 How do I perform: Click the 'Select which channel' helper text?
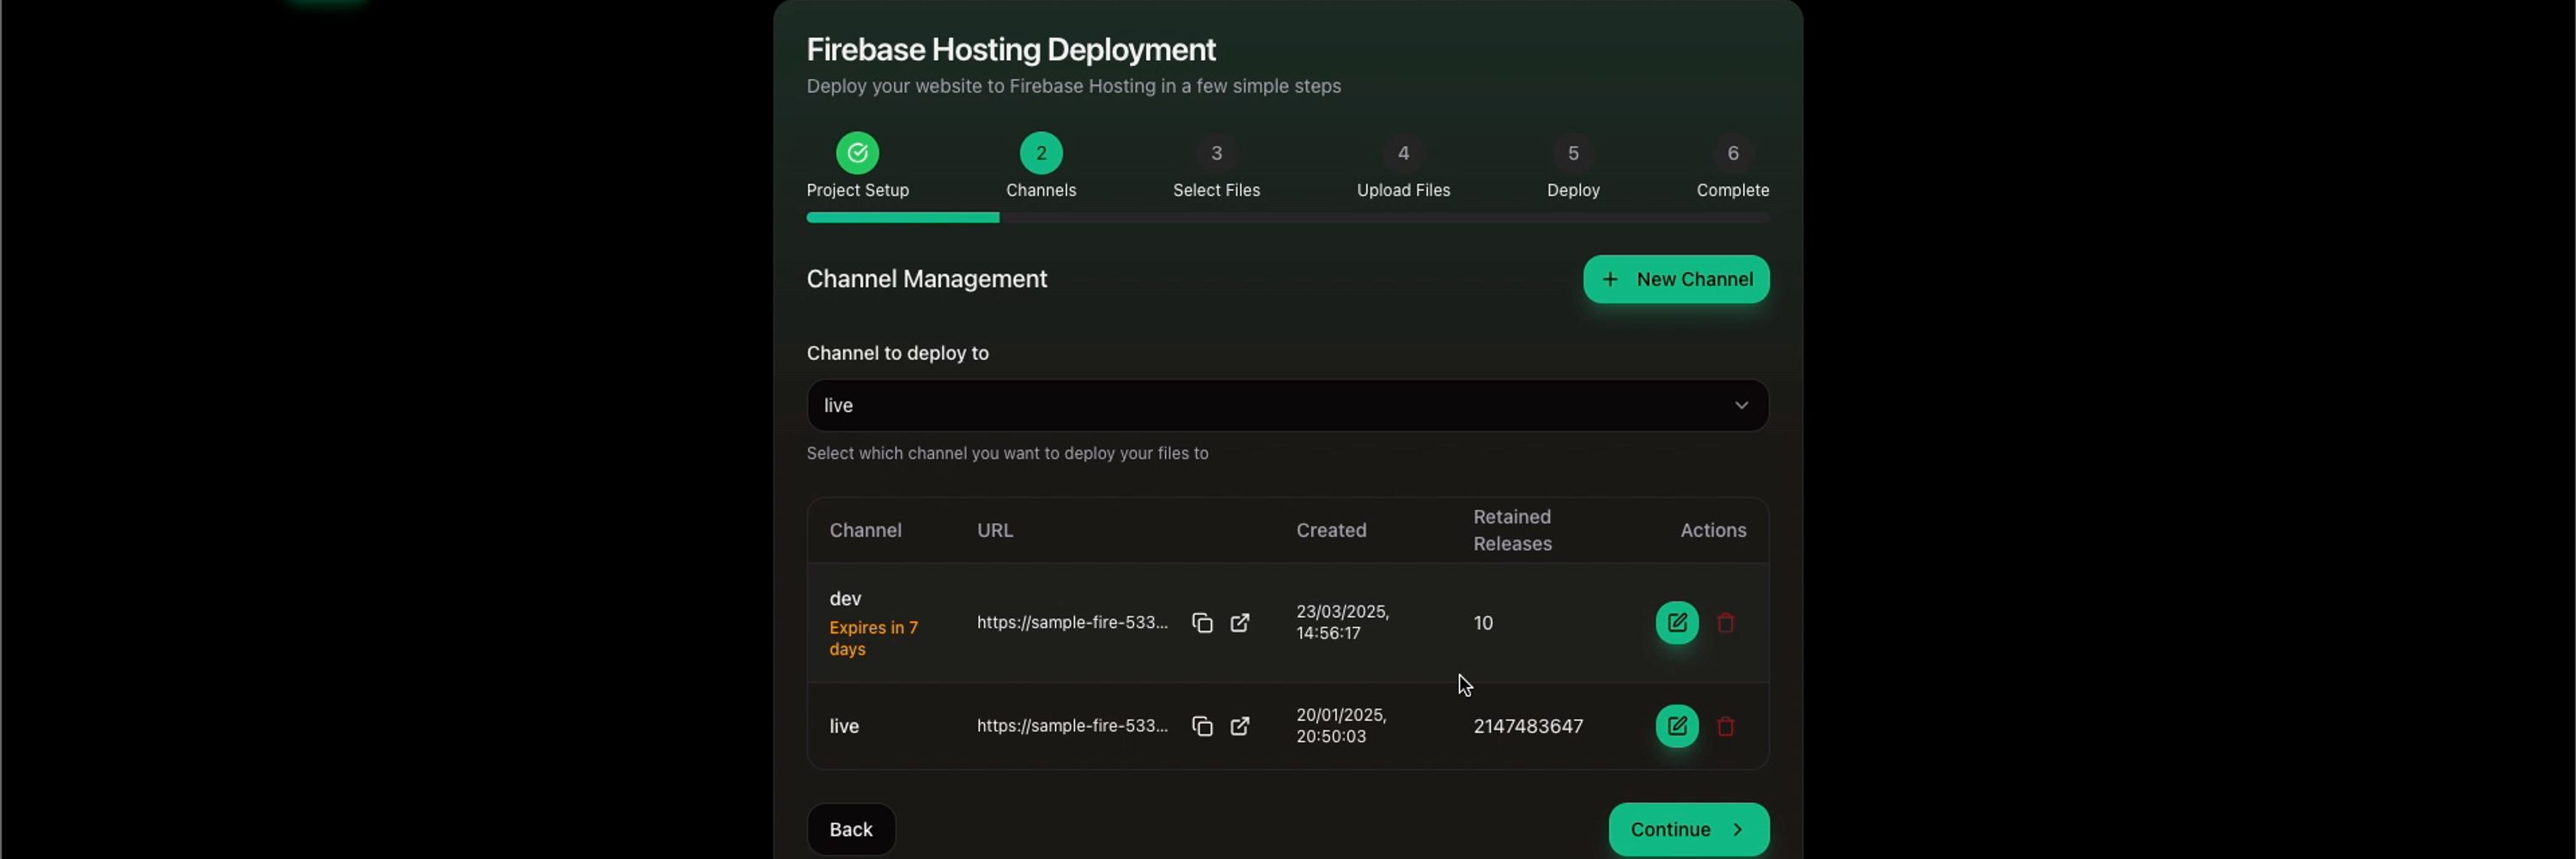pos(1007,453)
